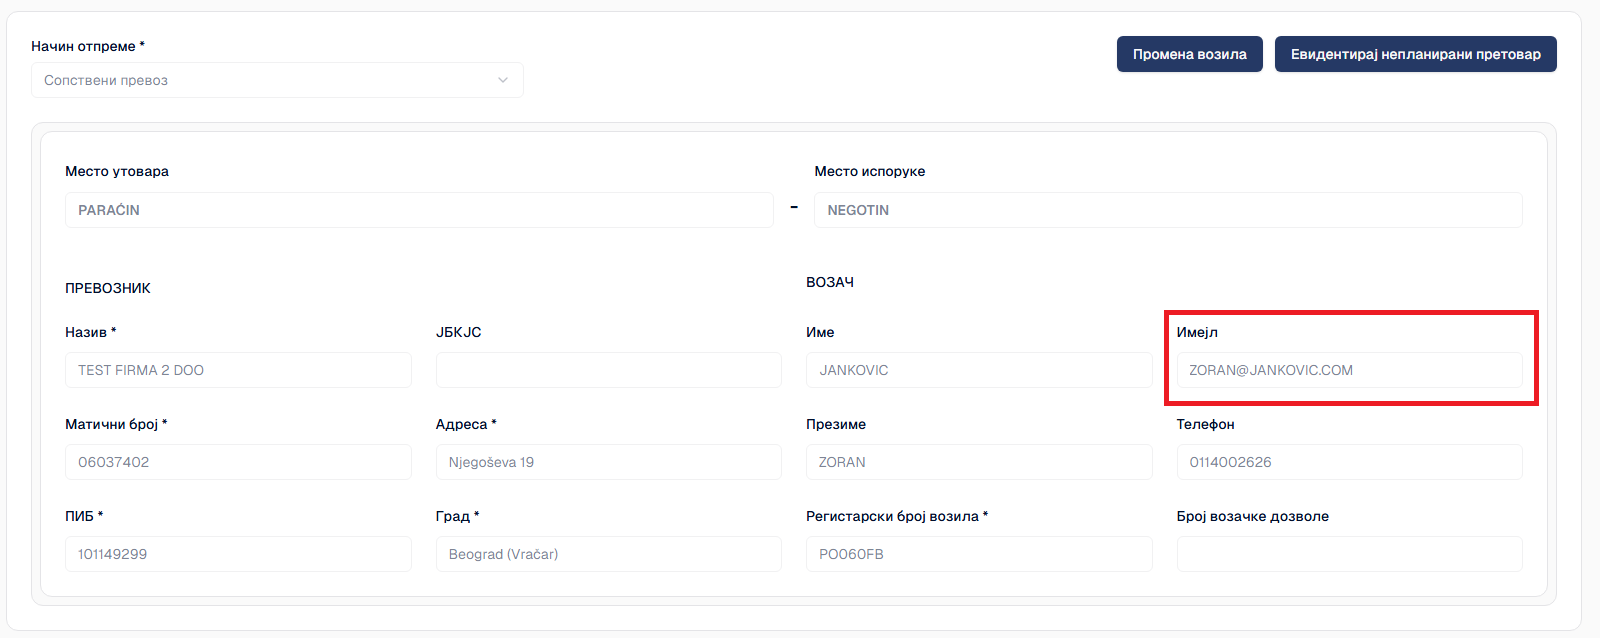Click the Место утовара field PARAĆIN
The width and height of the screenshot is (1600, 638).
pyautogui.click(x=418, y=210)
